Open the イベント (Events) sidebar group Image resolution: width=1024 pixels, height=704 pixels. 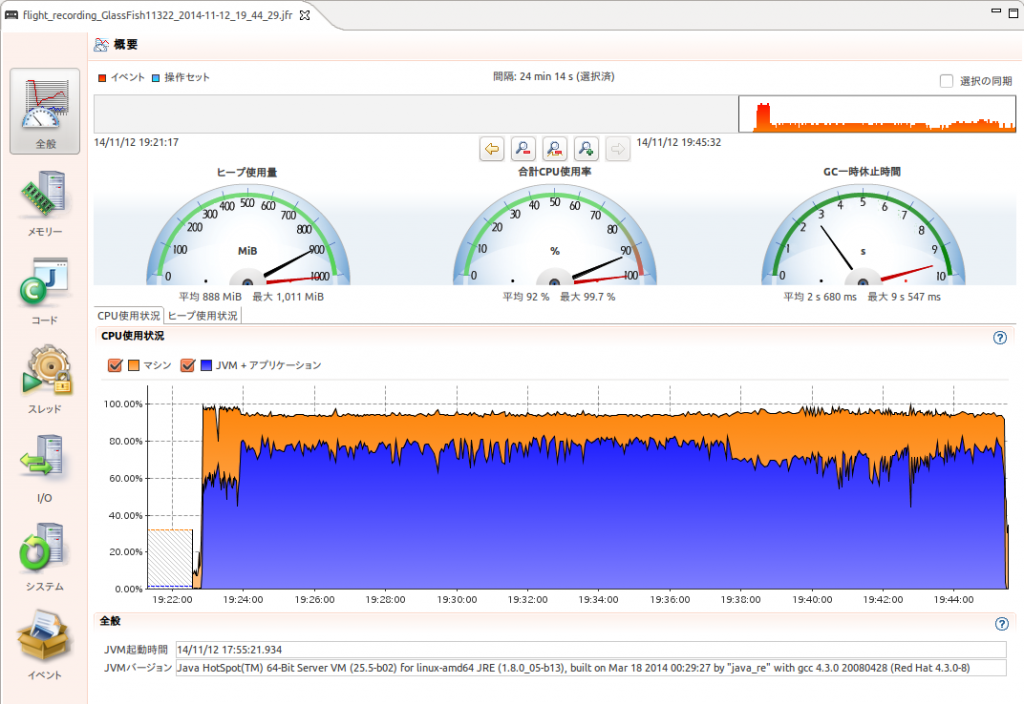[x=45, y=645]
